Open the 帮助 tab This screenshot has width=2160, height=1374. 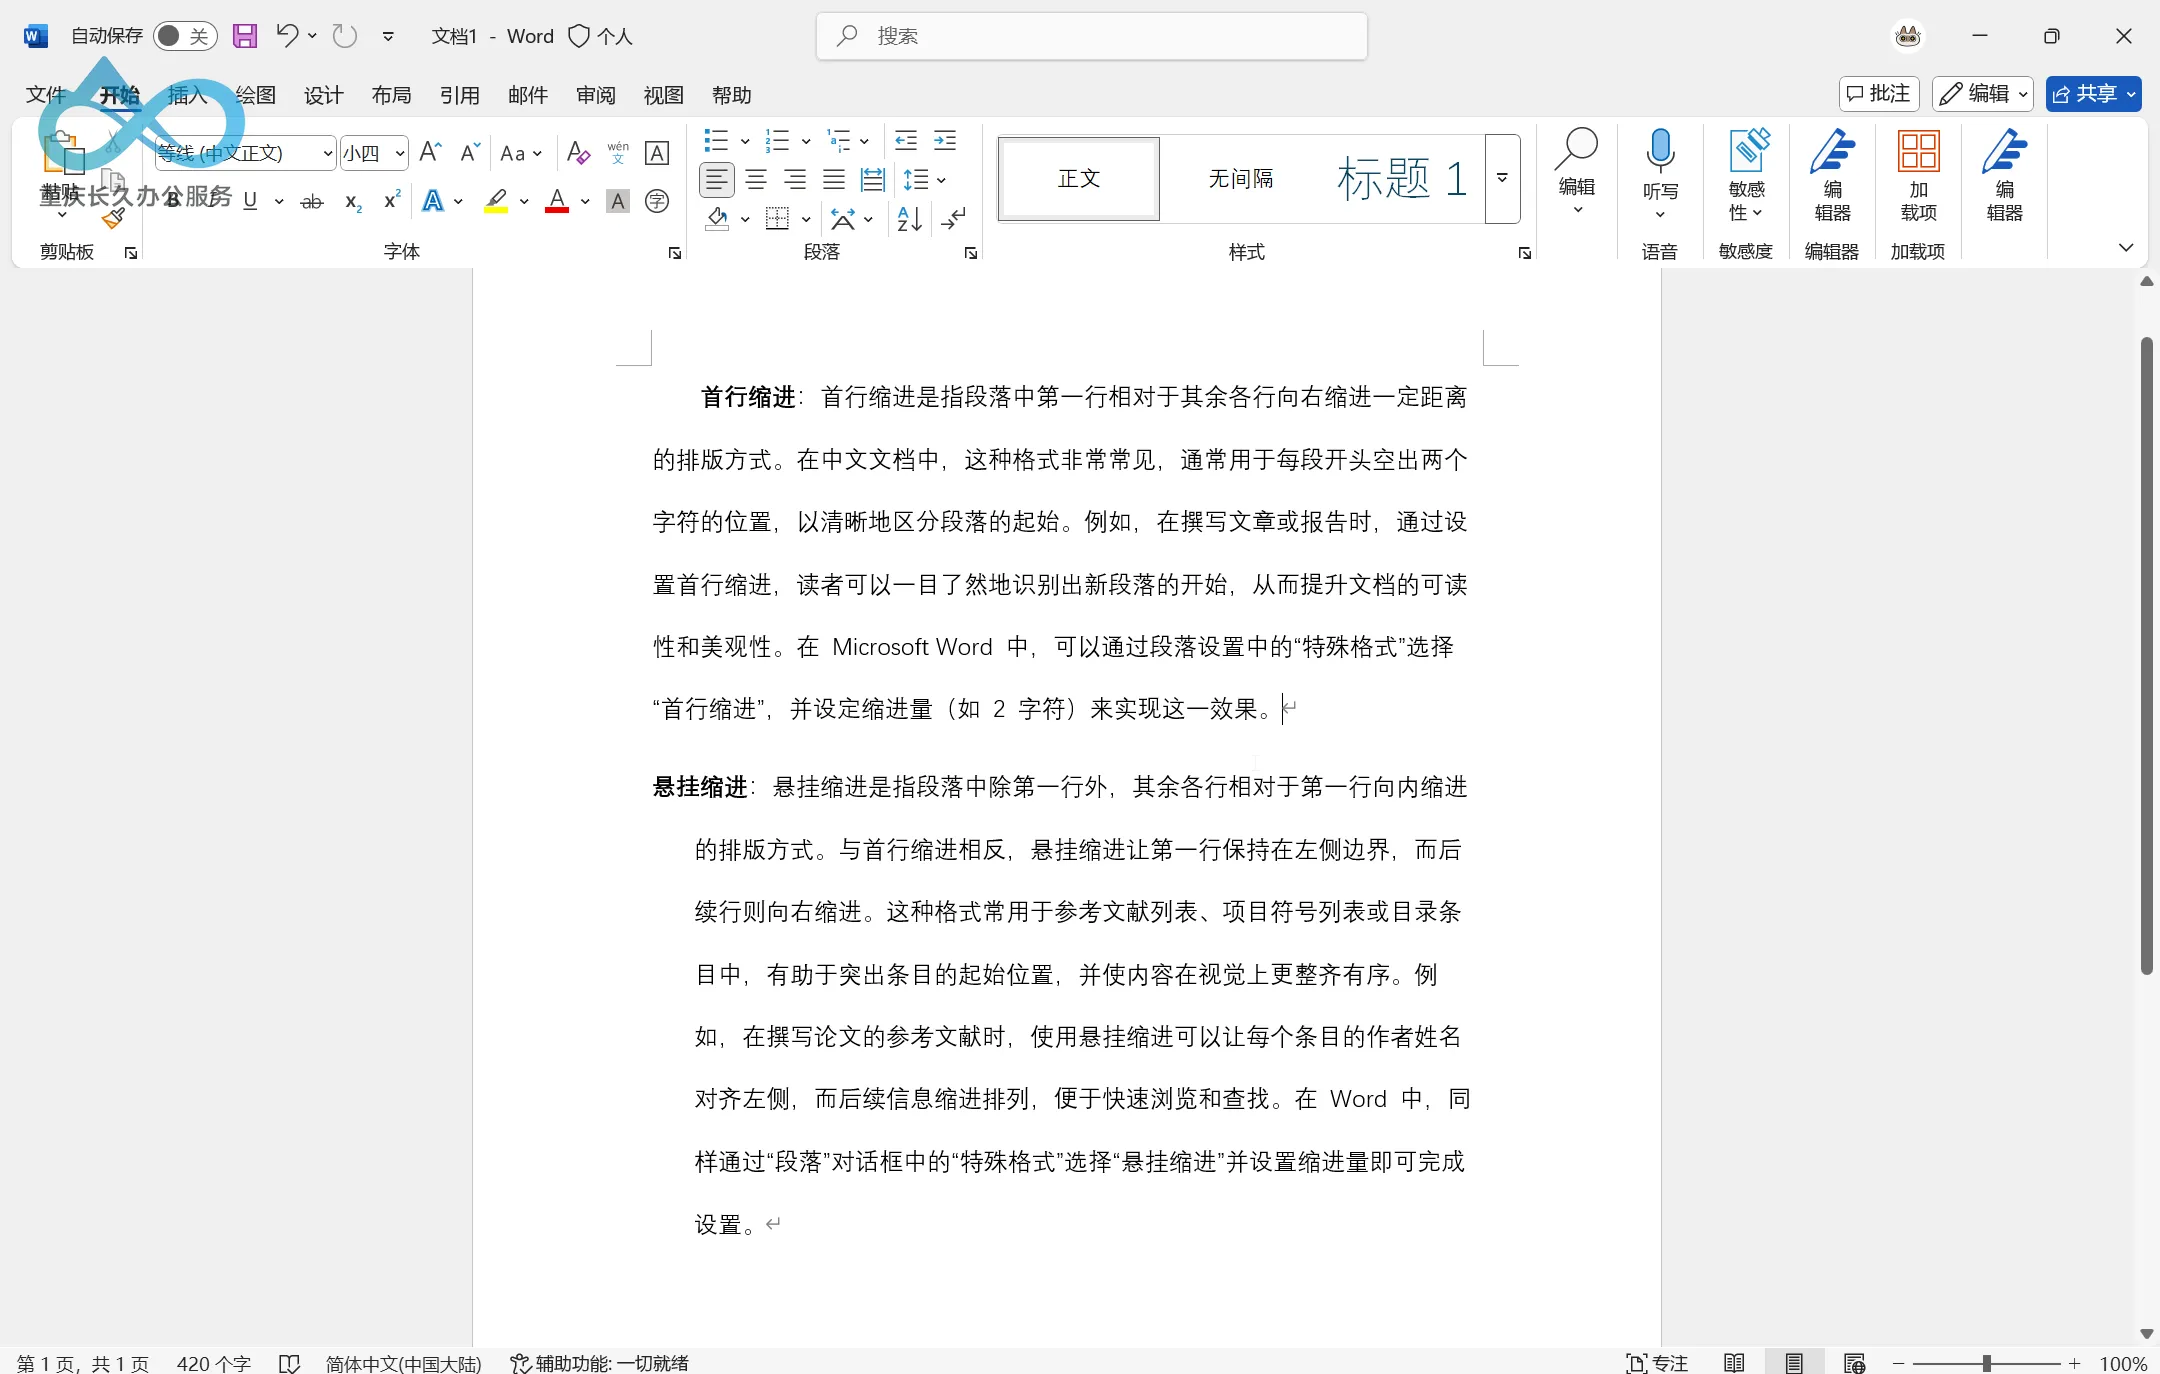tap(731, 95)
